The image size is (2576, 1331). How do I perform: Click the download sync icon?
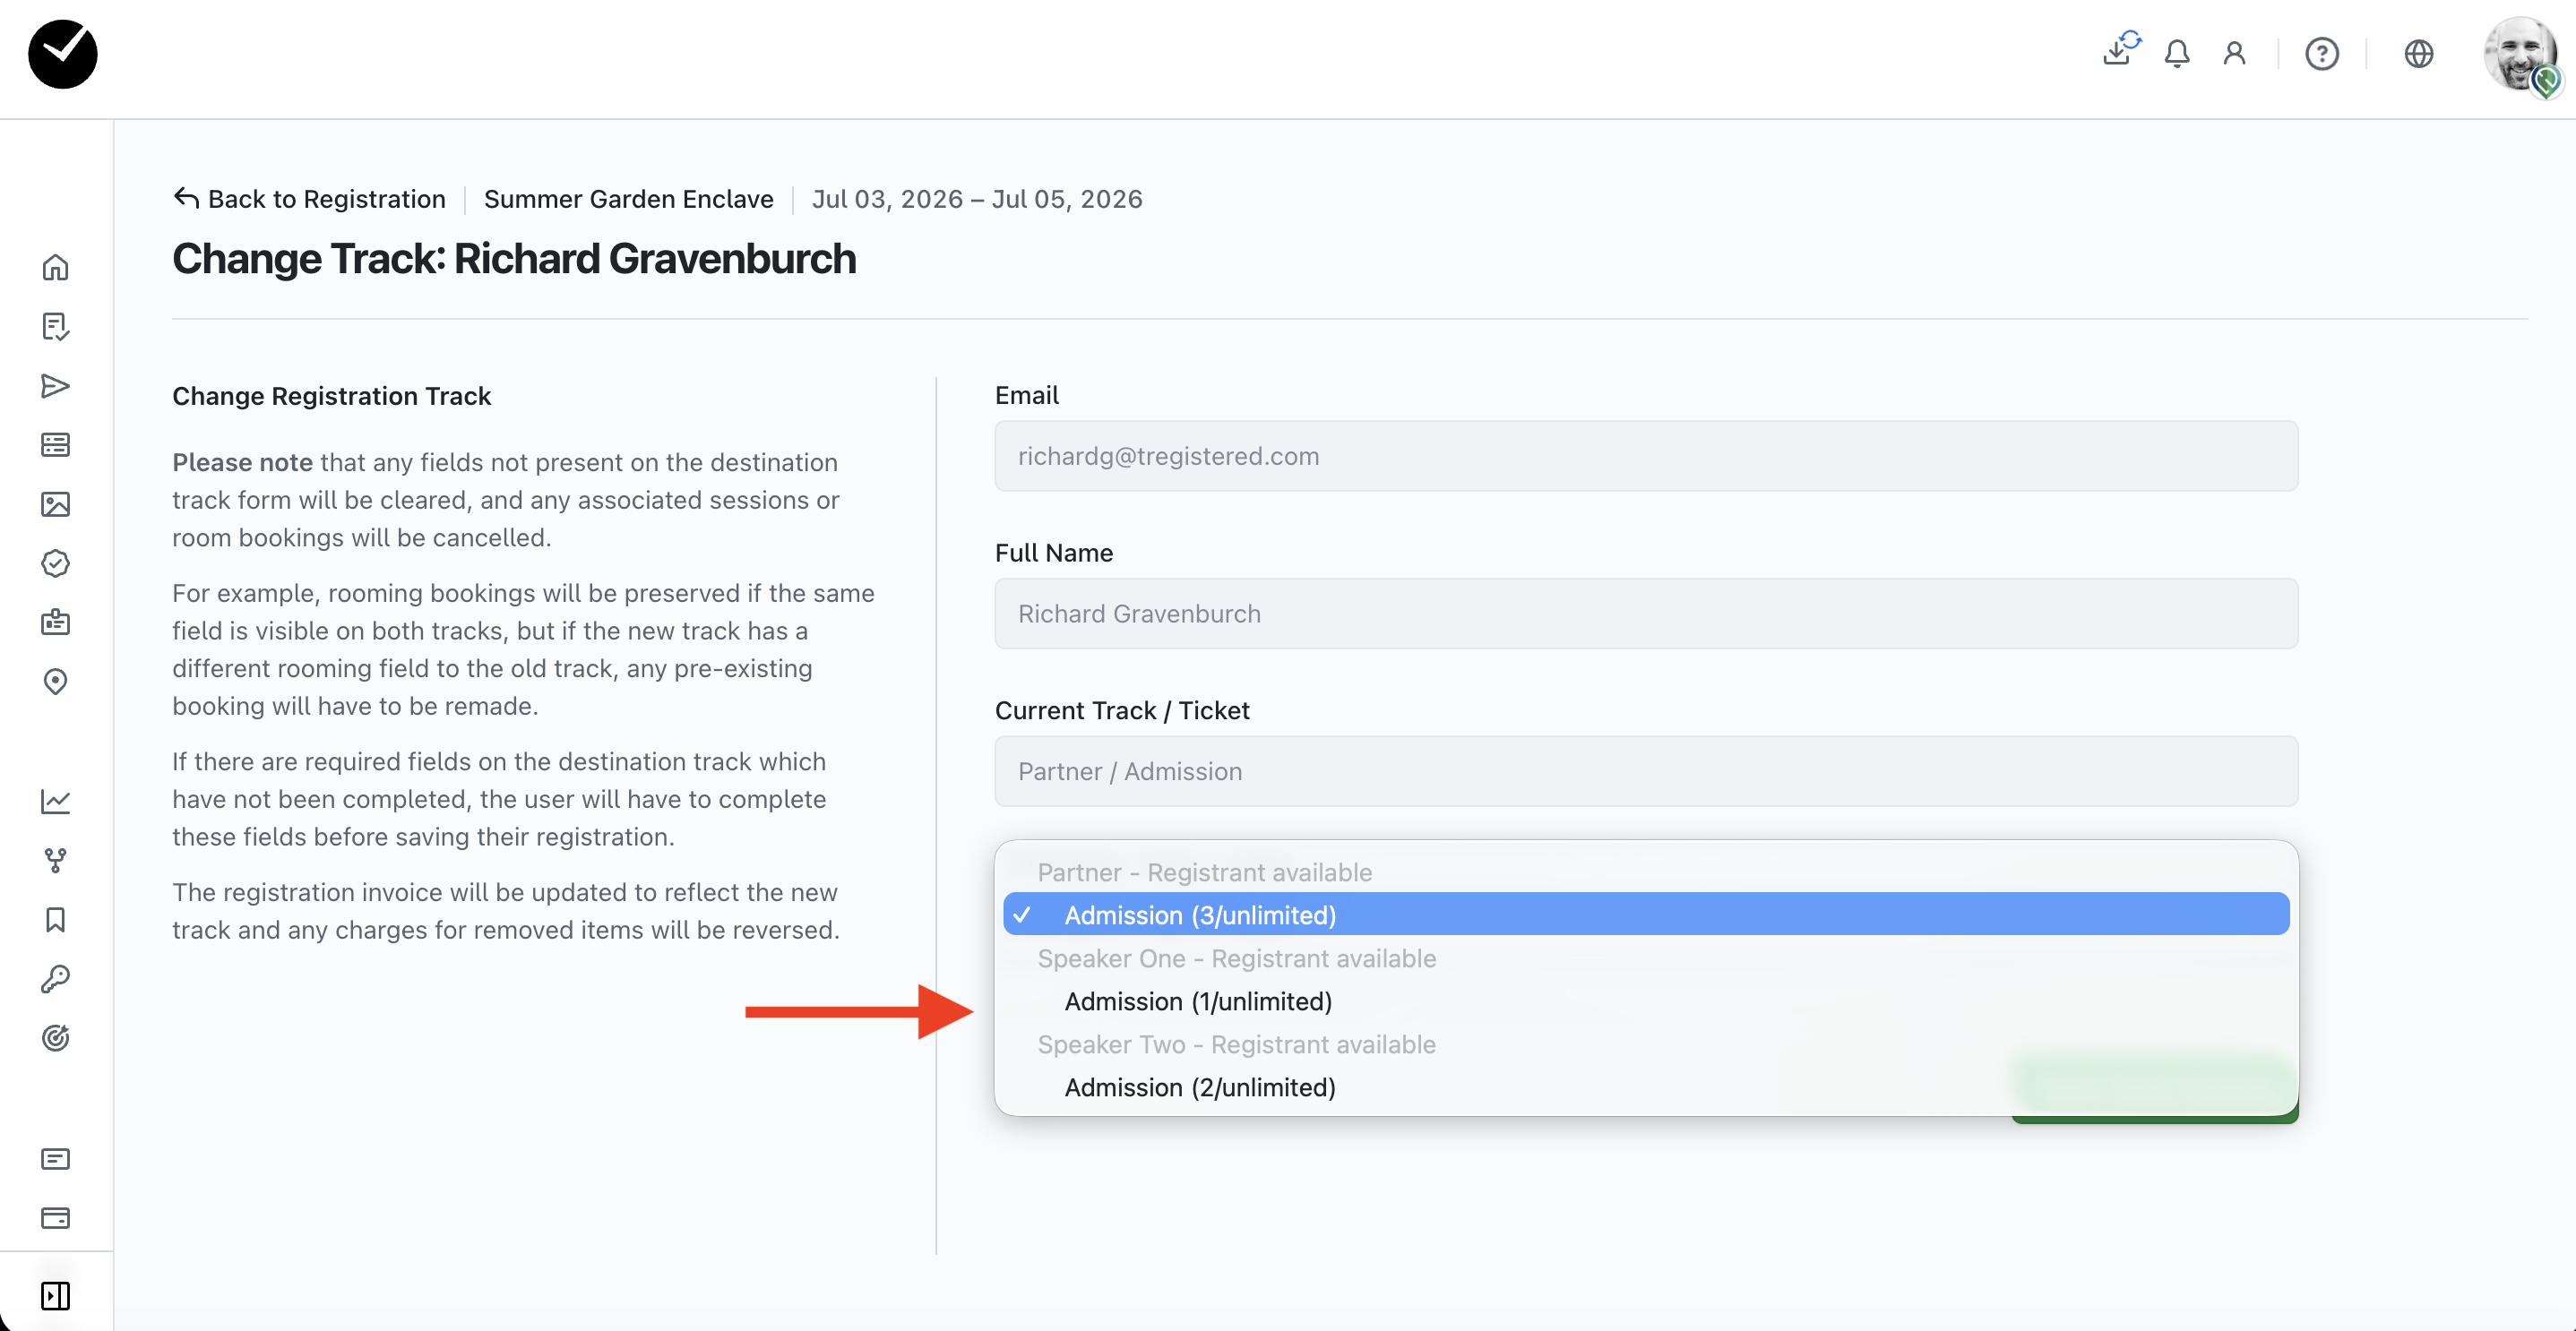tap(2118, 50)
